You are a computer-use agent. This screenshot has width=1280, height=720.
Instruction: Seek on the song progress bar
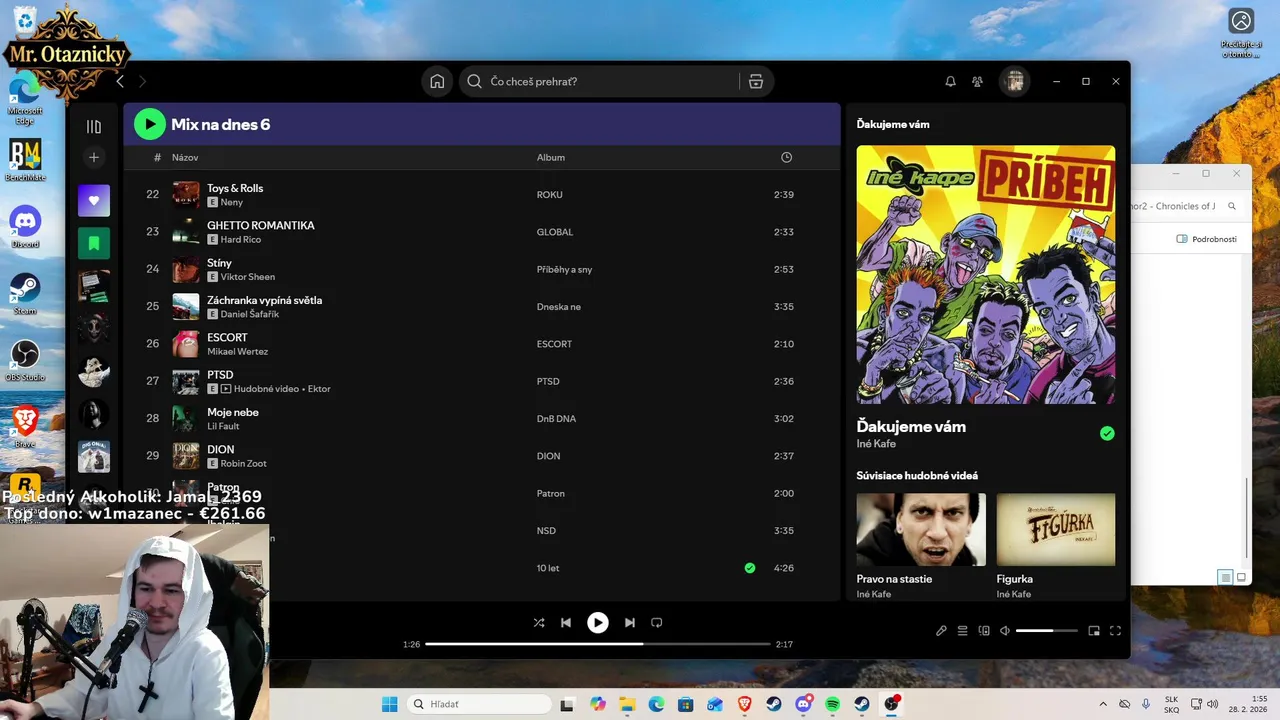coord(597,644)
